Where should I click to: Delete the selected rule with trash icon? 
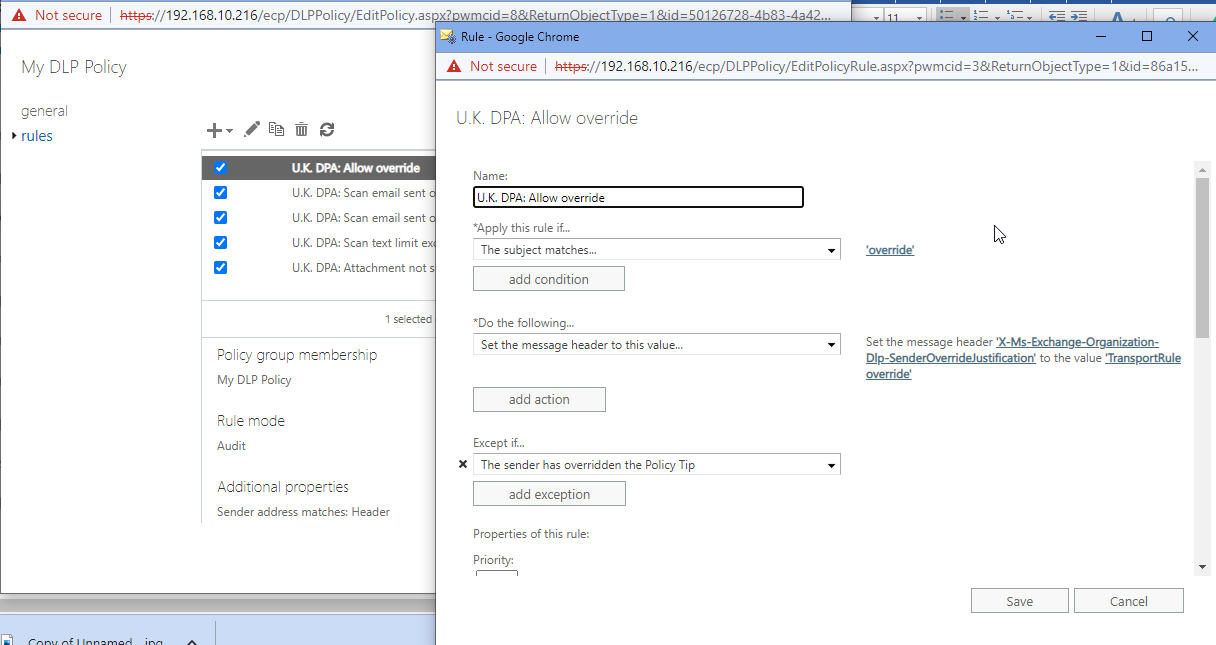(x=301, y=129)
